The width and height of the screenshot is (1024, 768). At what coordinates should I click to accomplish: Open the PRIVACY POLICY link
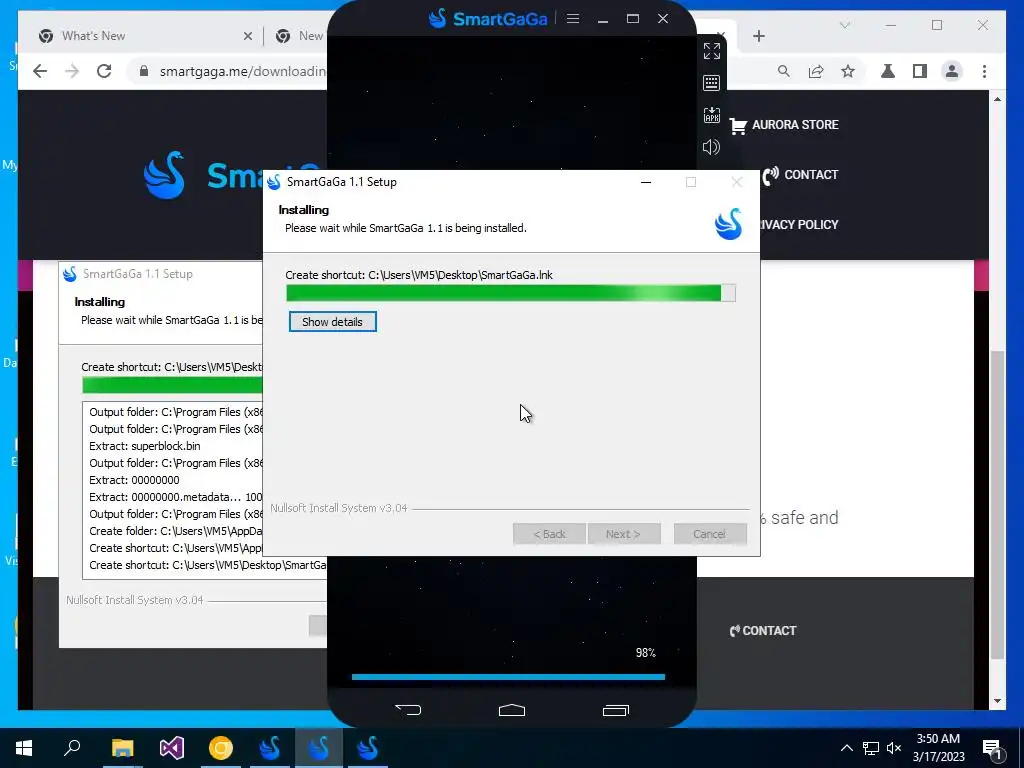click(x=799, y=225)
